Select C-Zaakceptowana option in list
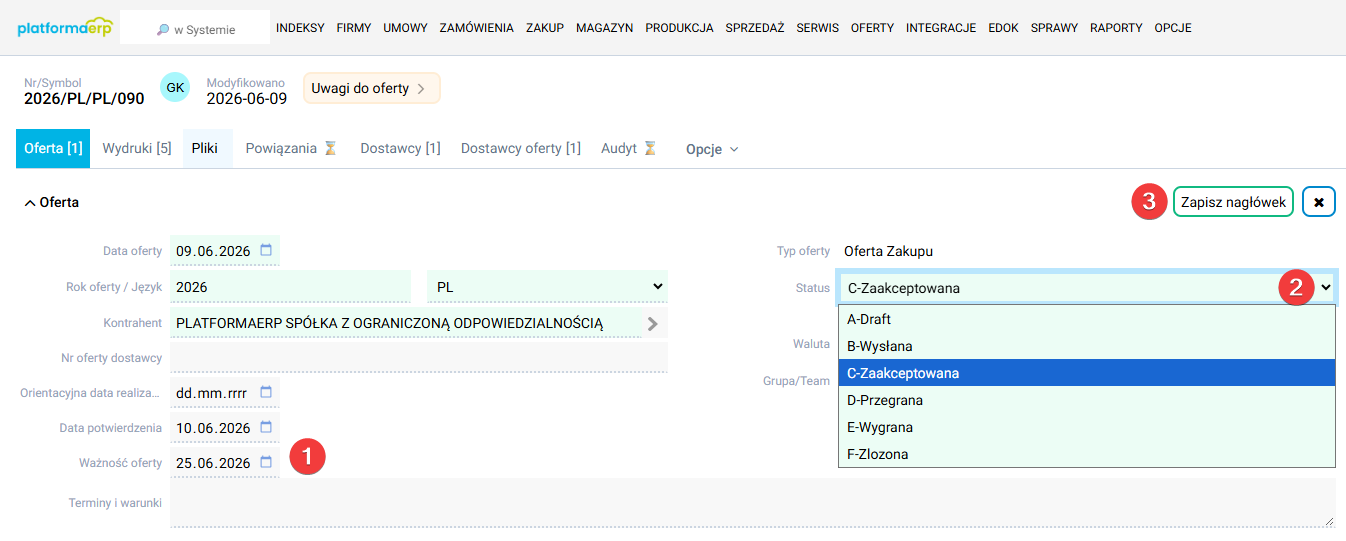This screenshot has width=1346, height=541. 1087,373
